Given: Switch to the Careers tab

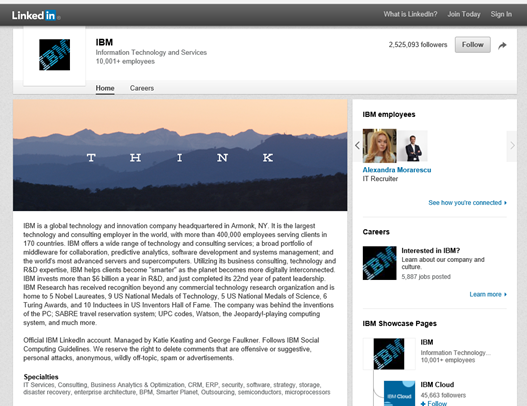Looking at the screenshot, I should (142, 88).
